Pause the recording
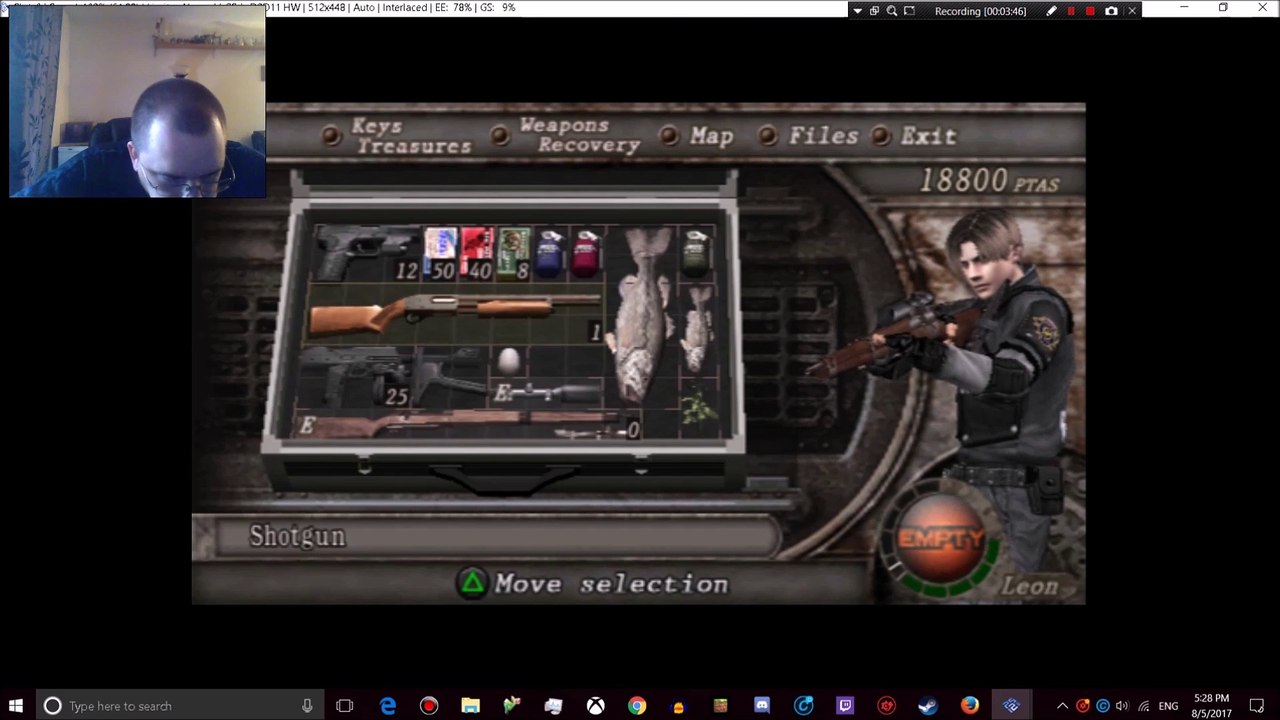Viewport: 1280px width, 720px height. click(x=1071, y=11)
